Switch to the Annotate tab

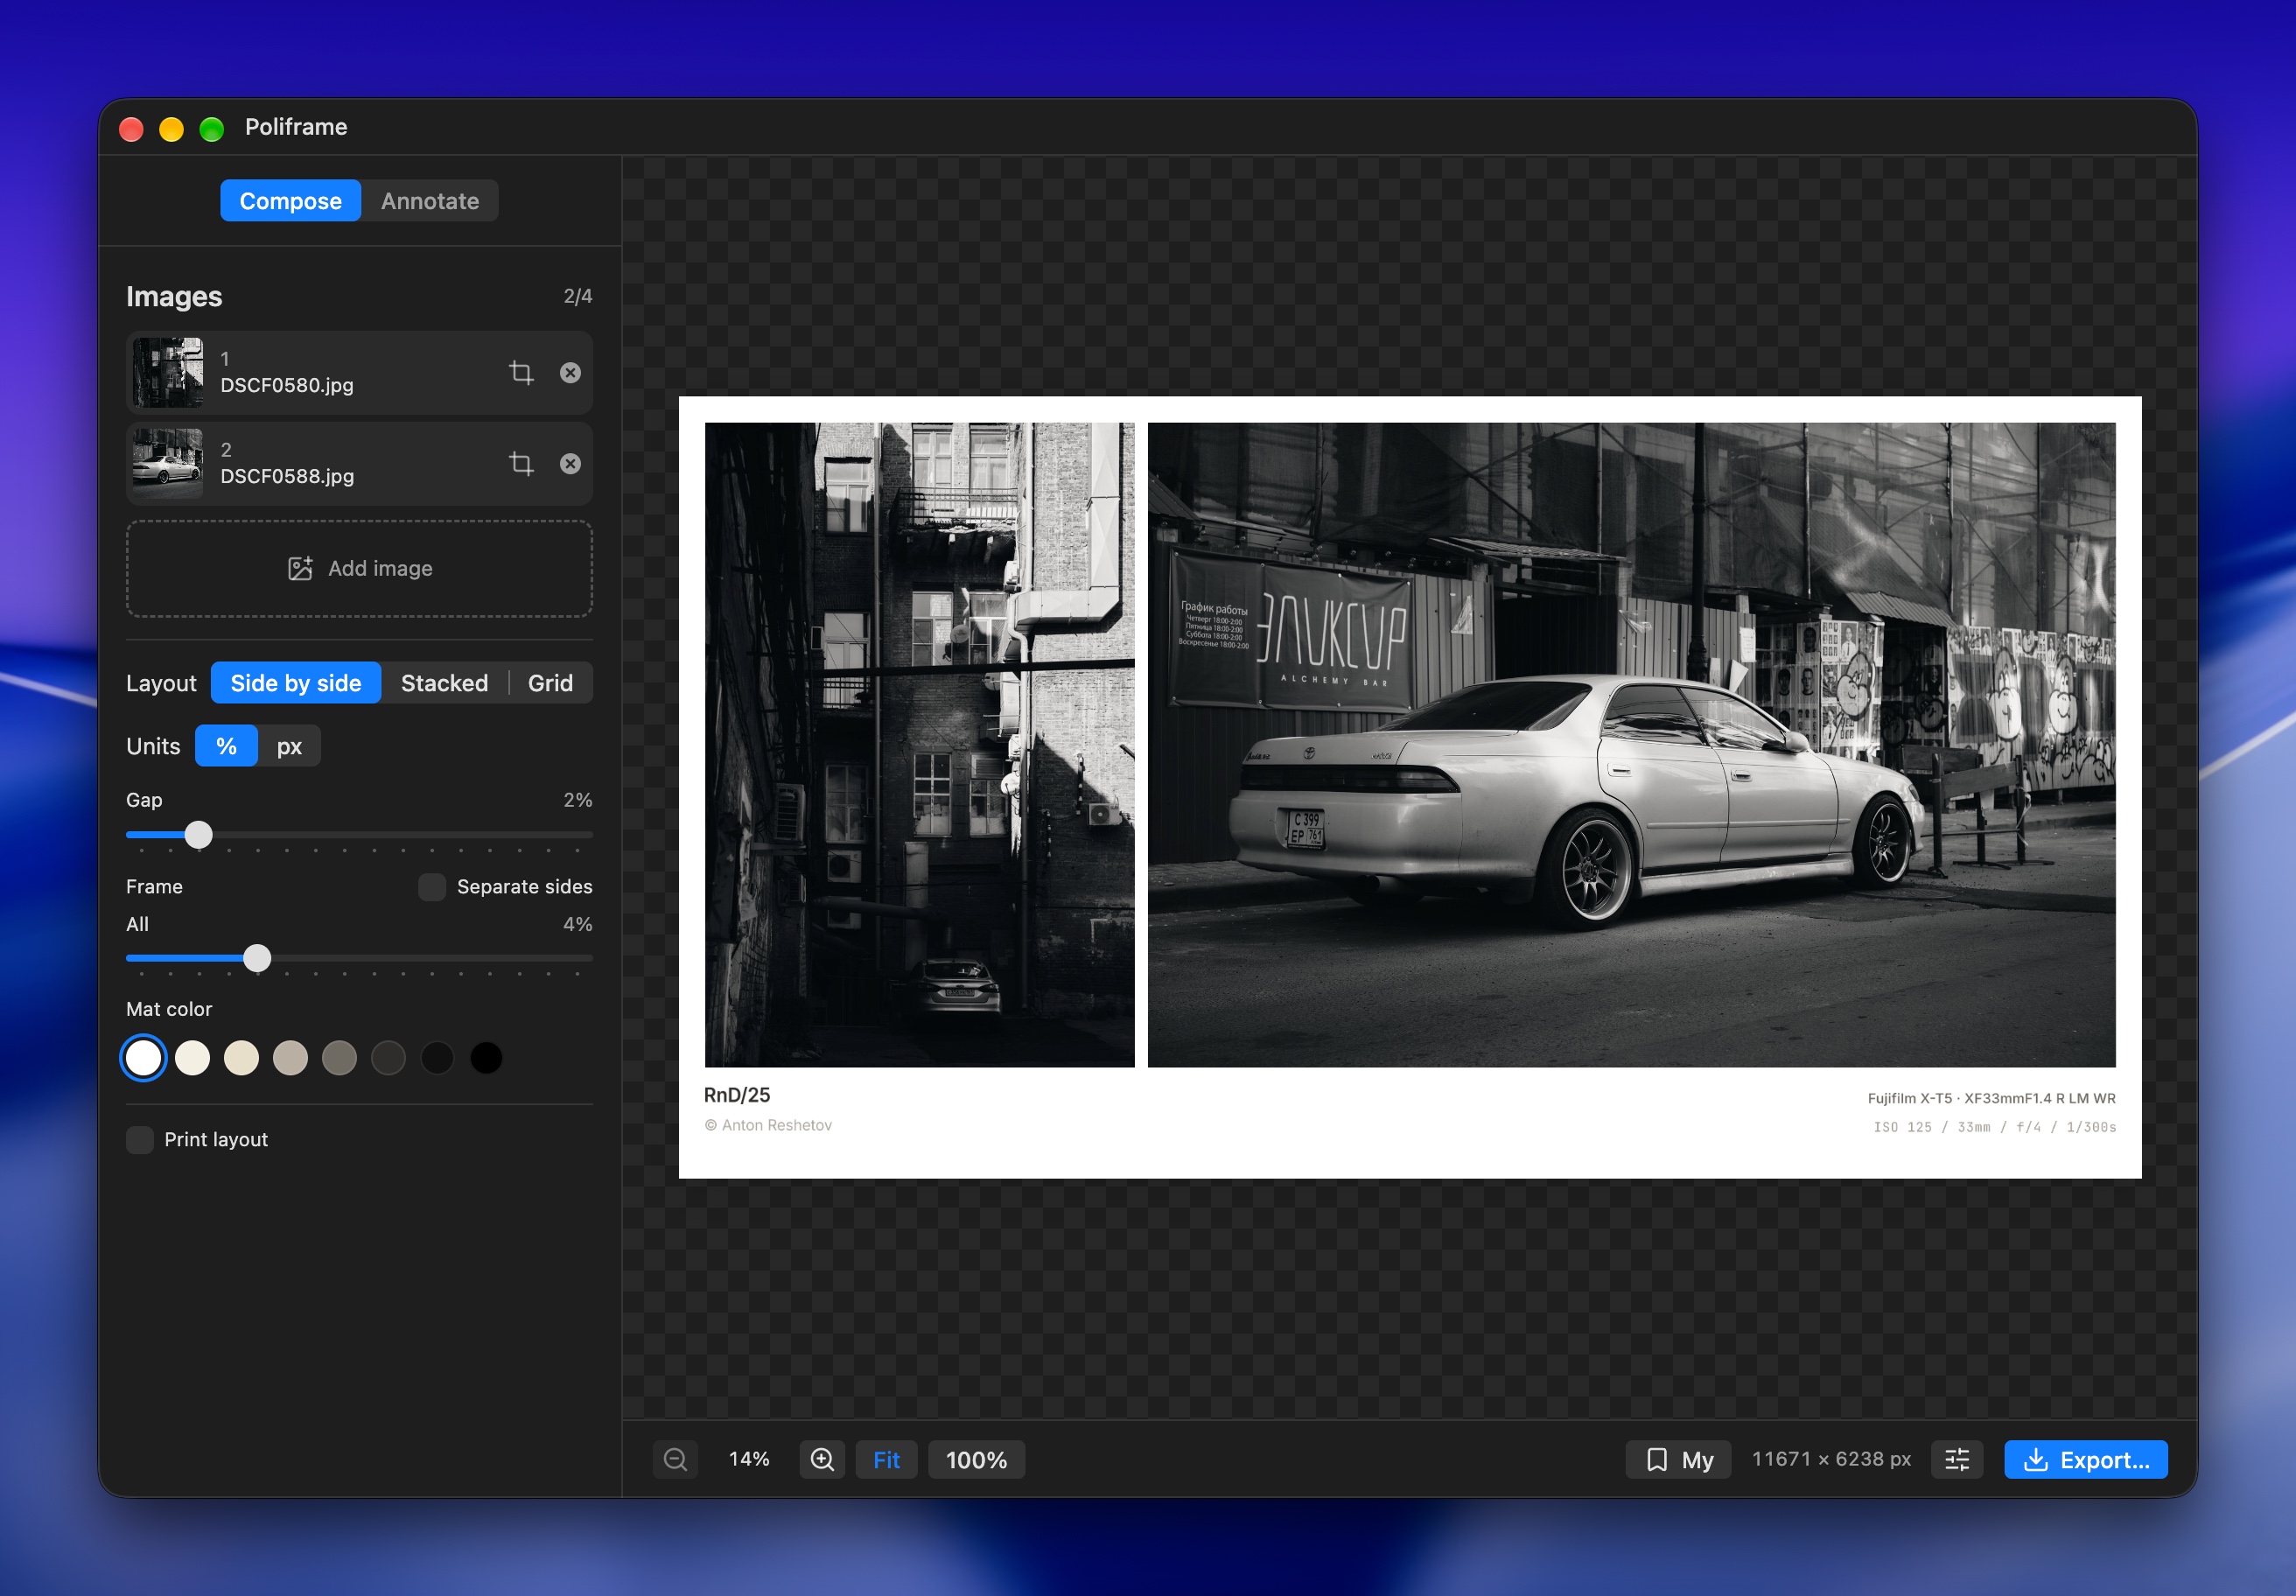[x=430, y=201]
